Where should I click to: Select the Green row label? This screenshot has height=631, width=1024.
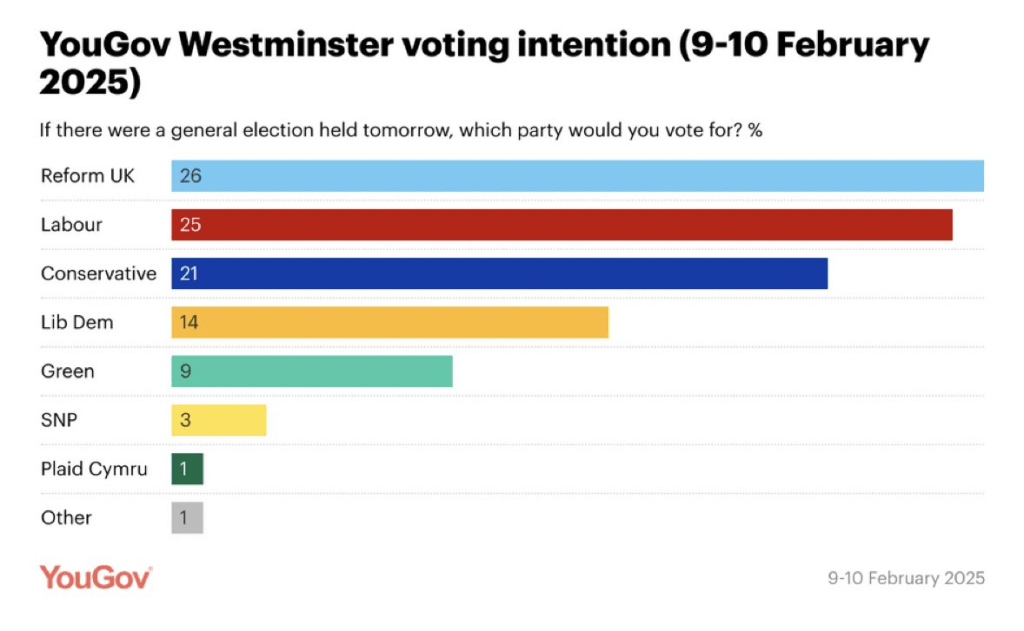(67, 371)
